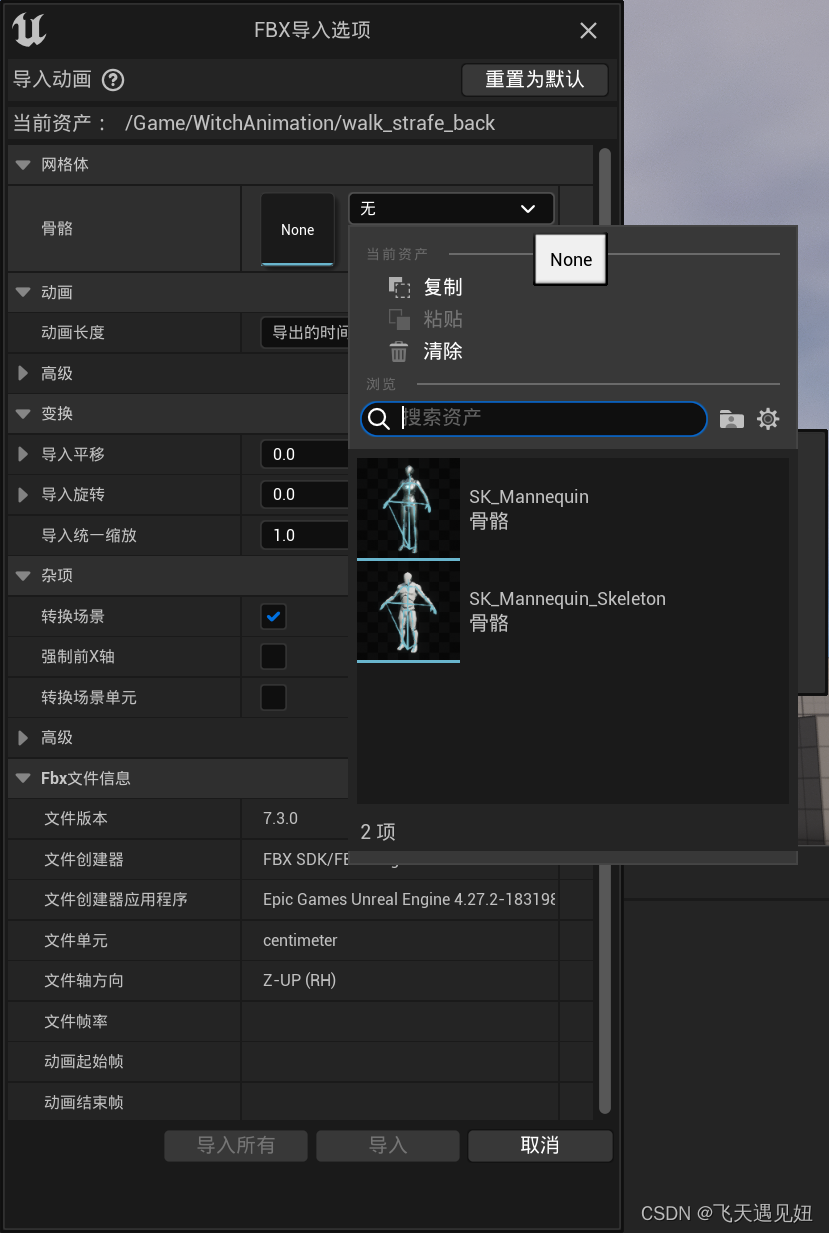Viewport: 829px width, 1233px height.
Task: Click the centimeter file unit value
Action: (300, 941)
